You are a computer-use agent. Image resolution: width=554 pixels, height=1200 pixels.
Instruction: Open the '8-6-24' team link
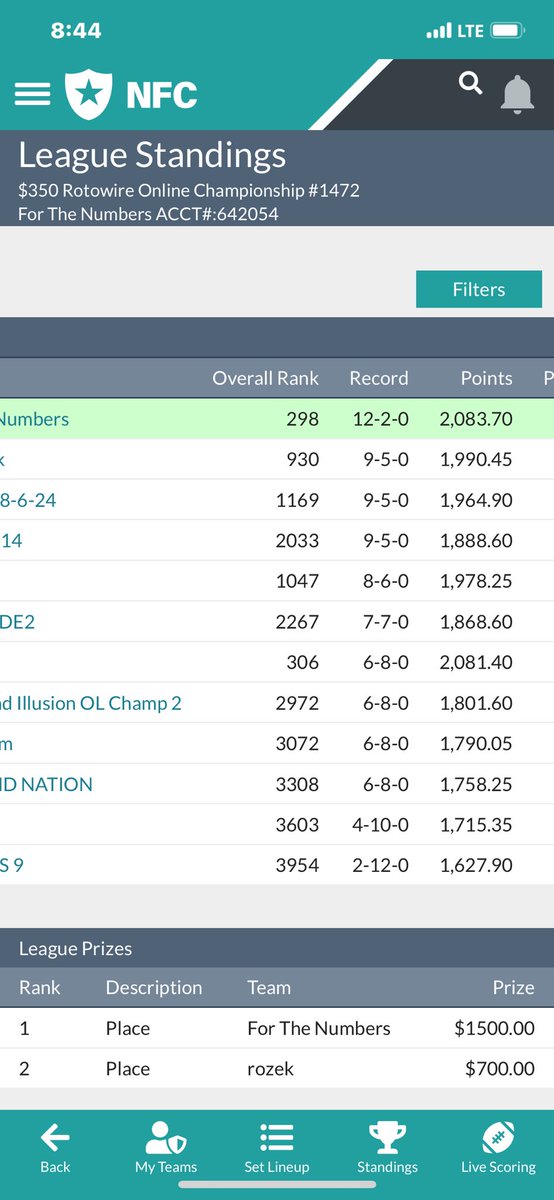point(28,500)
